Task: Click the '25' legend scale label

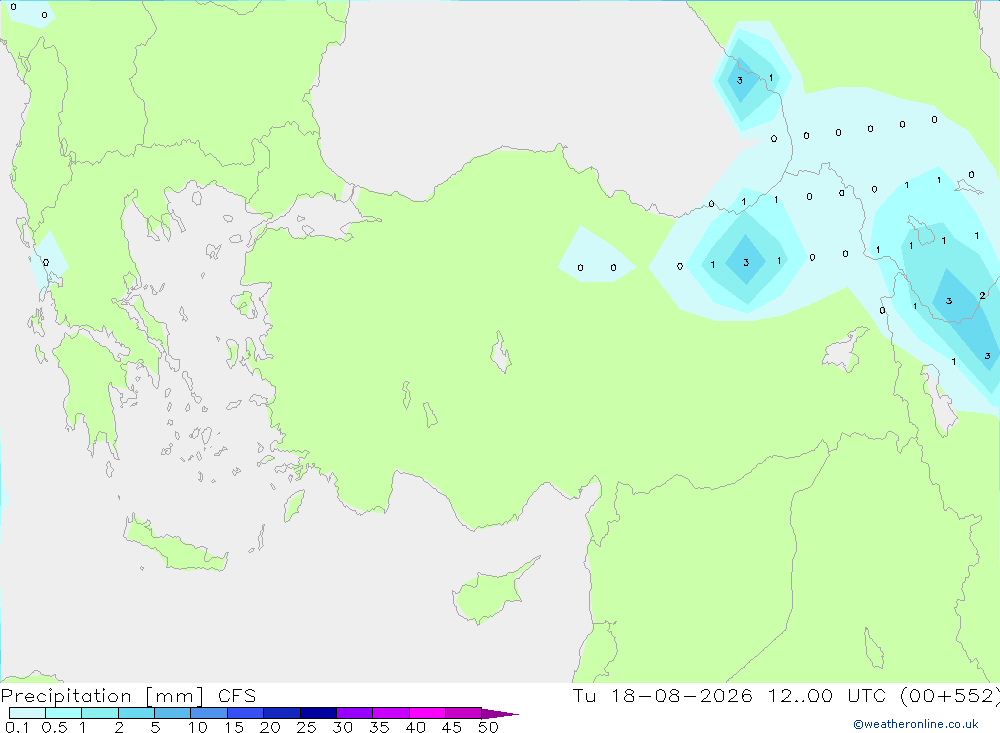Action: coord(306,727)
